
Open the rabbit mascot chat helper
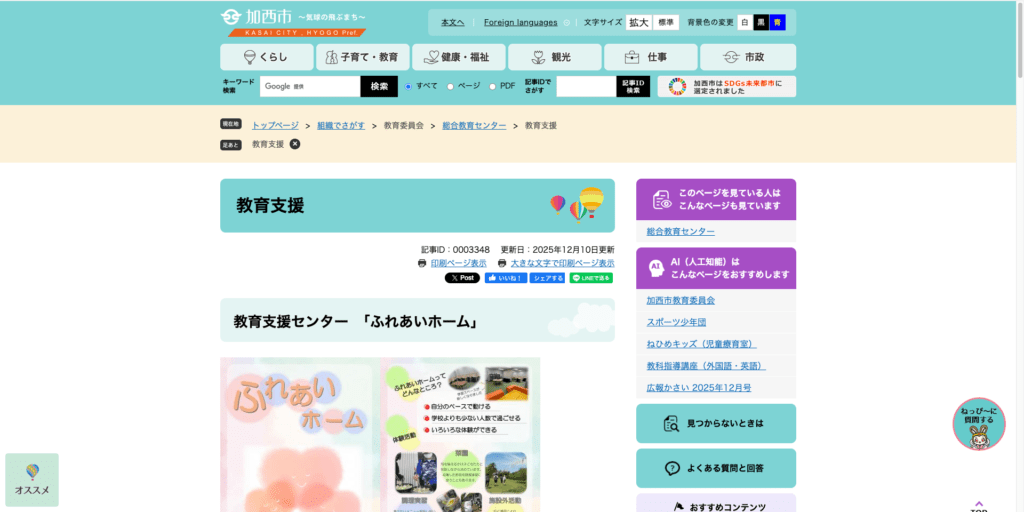978,424
